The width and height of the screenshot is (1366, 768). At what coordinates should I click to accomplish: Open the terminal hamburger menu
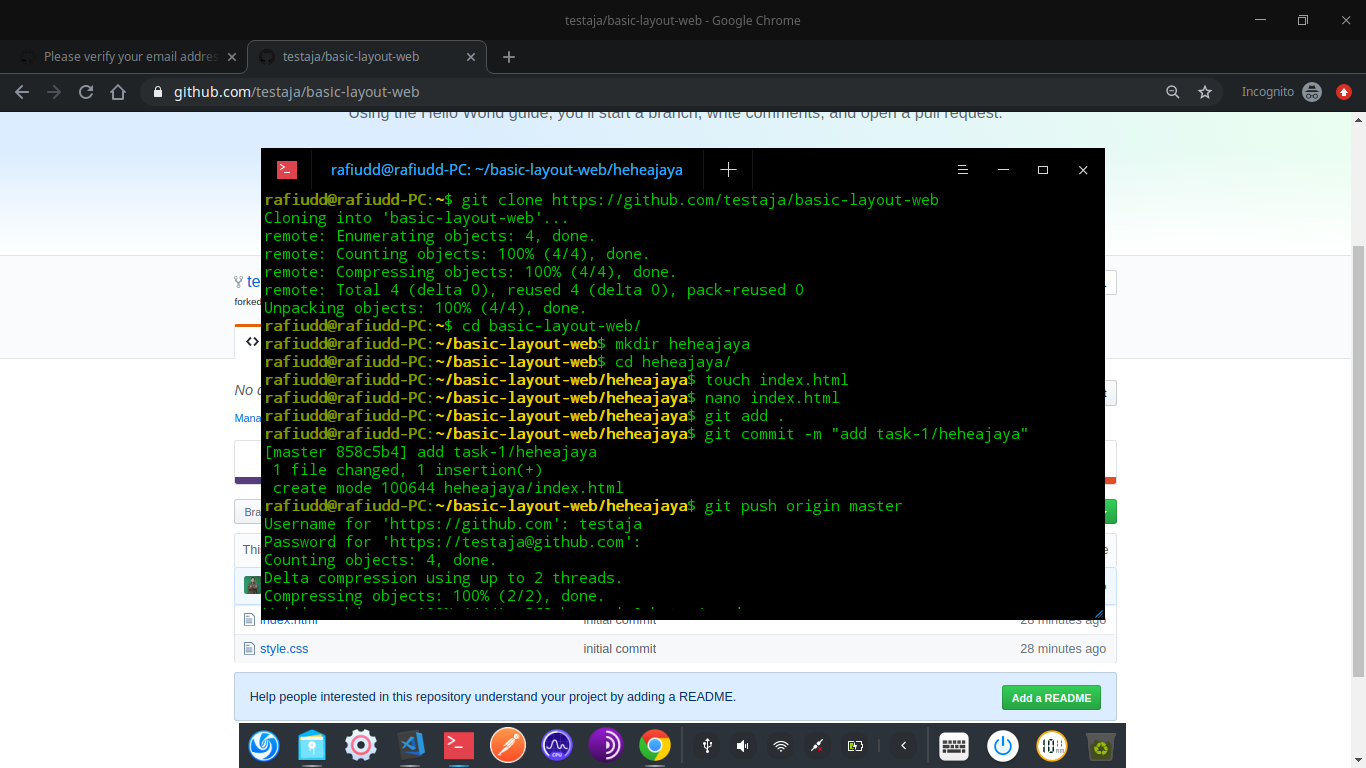[963, 170]
